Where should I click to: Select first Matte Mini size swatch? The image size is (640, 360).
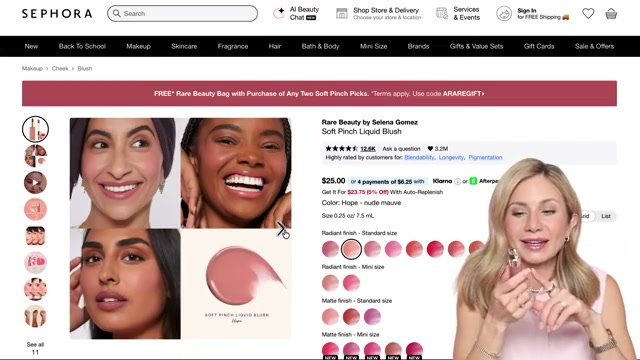click(330, 350)
